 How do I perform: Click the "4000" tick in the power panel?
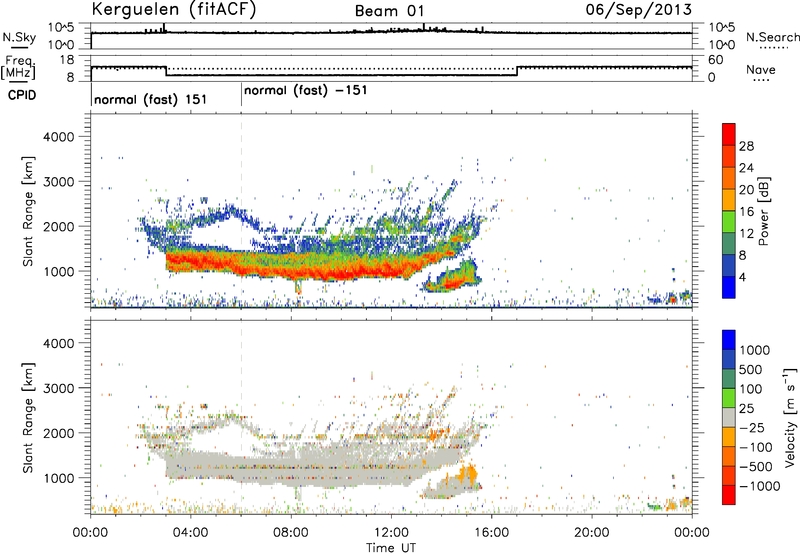58,137
